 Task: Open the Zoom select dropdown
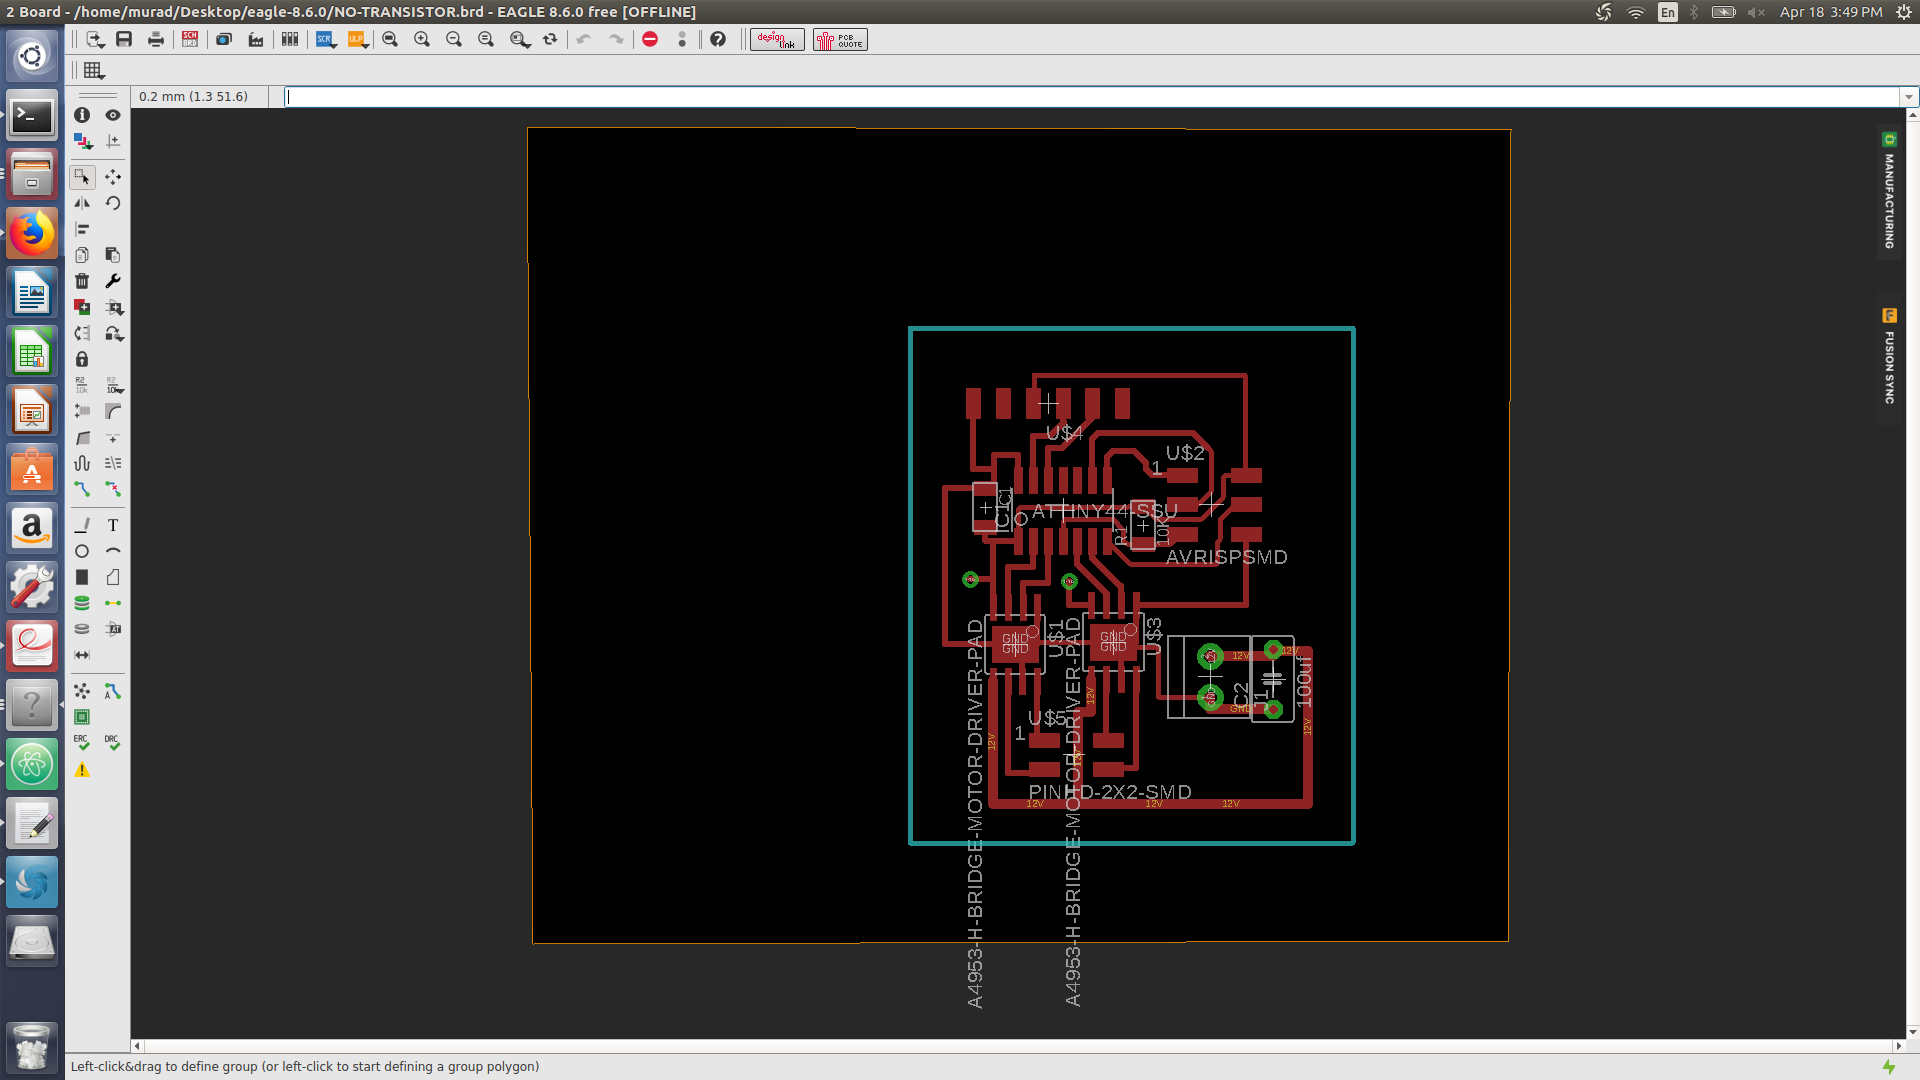(x=520, y=39)
